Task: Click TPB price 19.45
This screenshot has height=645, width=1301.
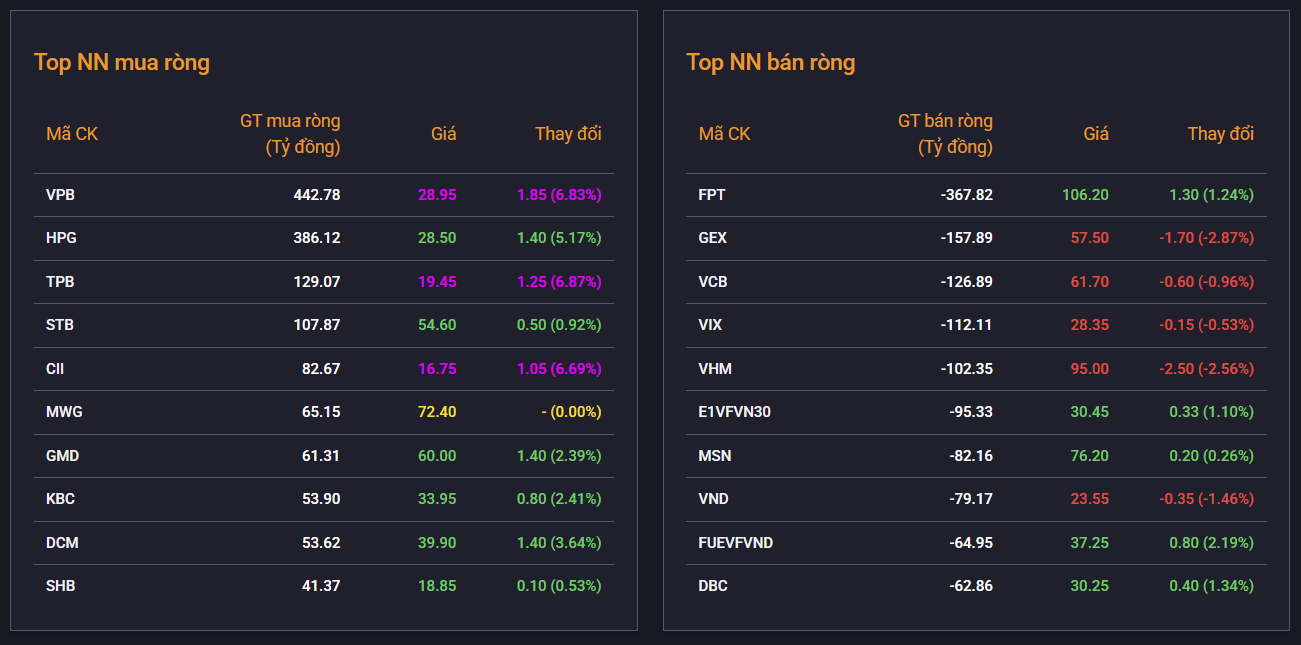Action: (437, 282)
